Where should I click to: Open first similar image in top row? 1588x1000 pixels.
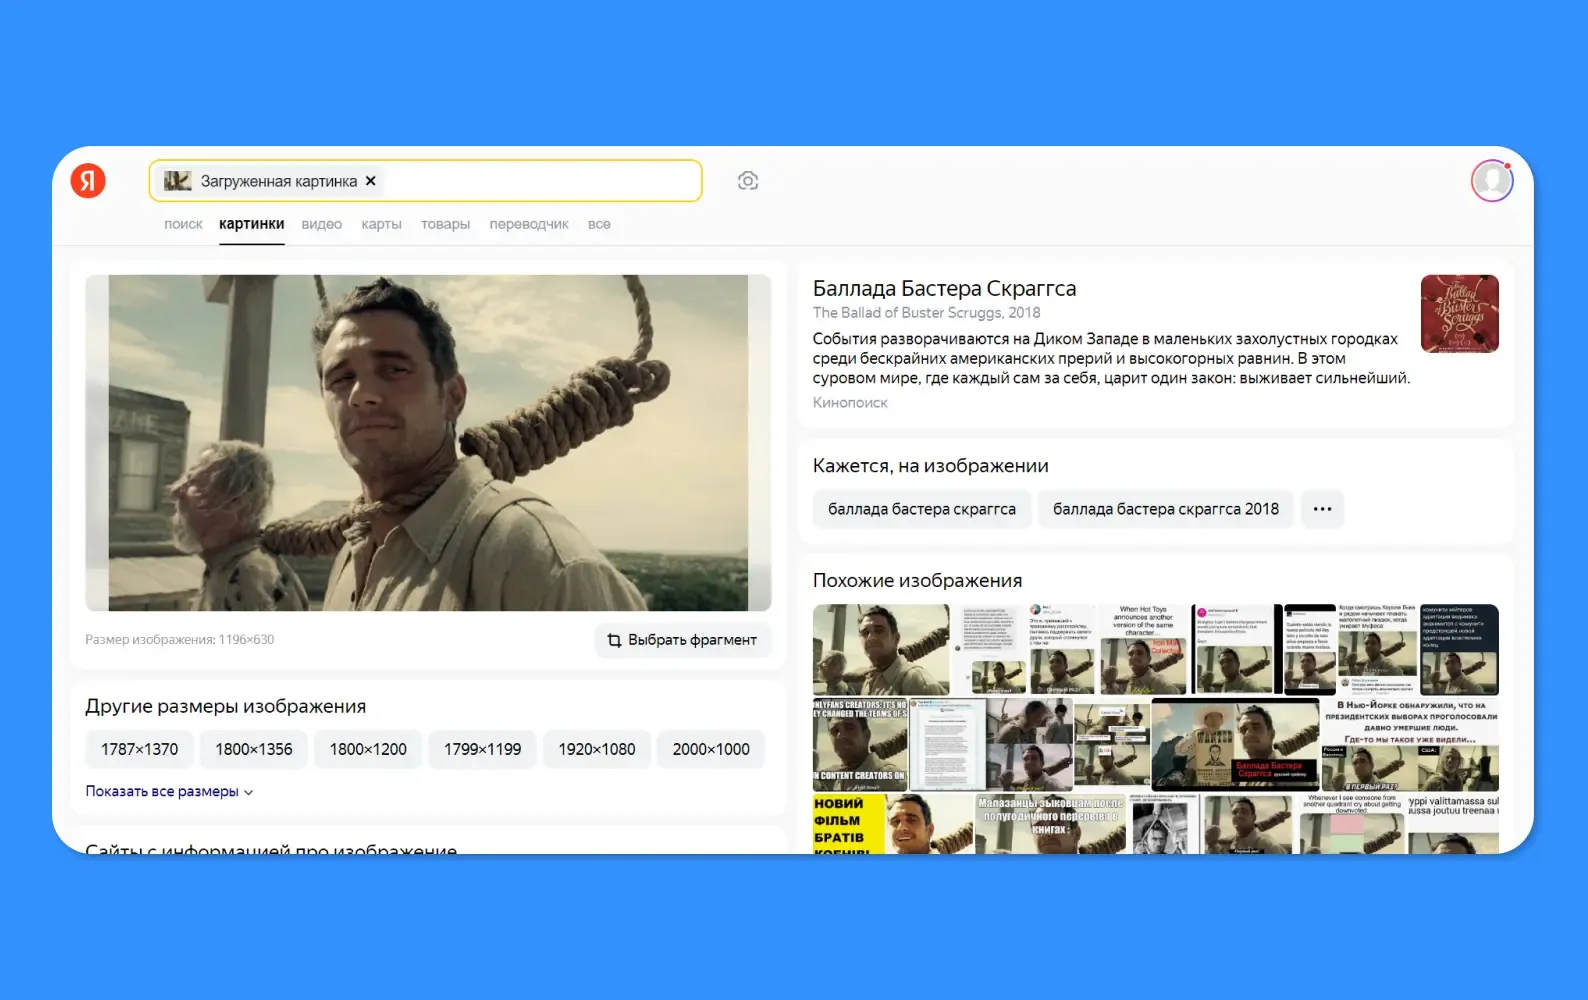[881, 649]
